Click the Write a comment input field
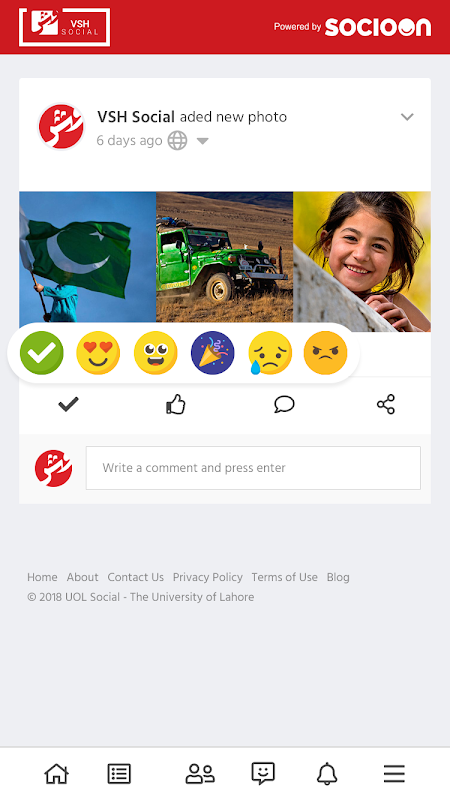 pyautogui.click(x=253, y=468)
